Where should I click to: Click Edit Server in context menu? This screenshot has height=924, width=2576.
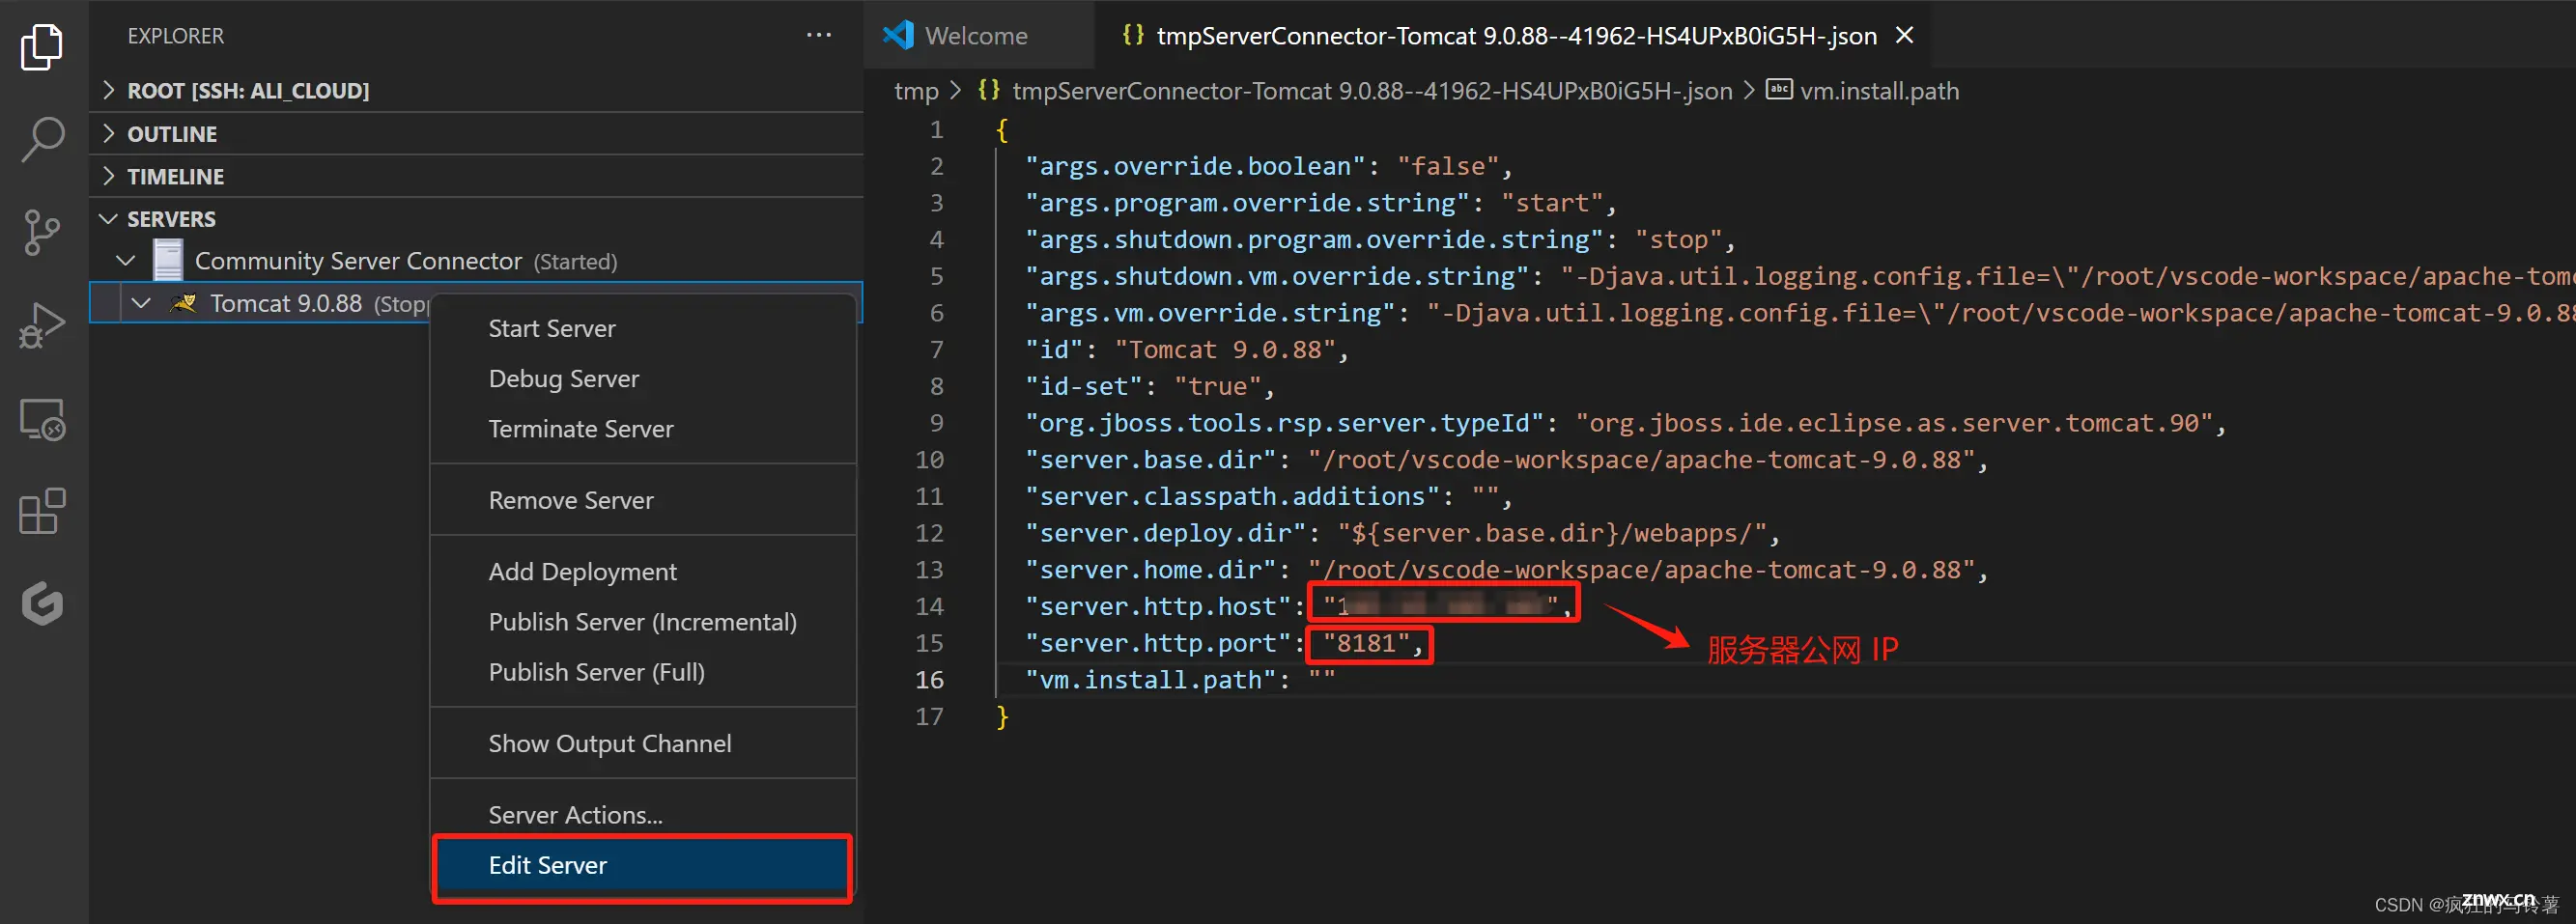point(643,865)
